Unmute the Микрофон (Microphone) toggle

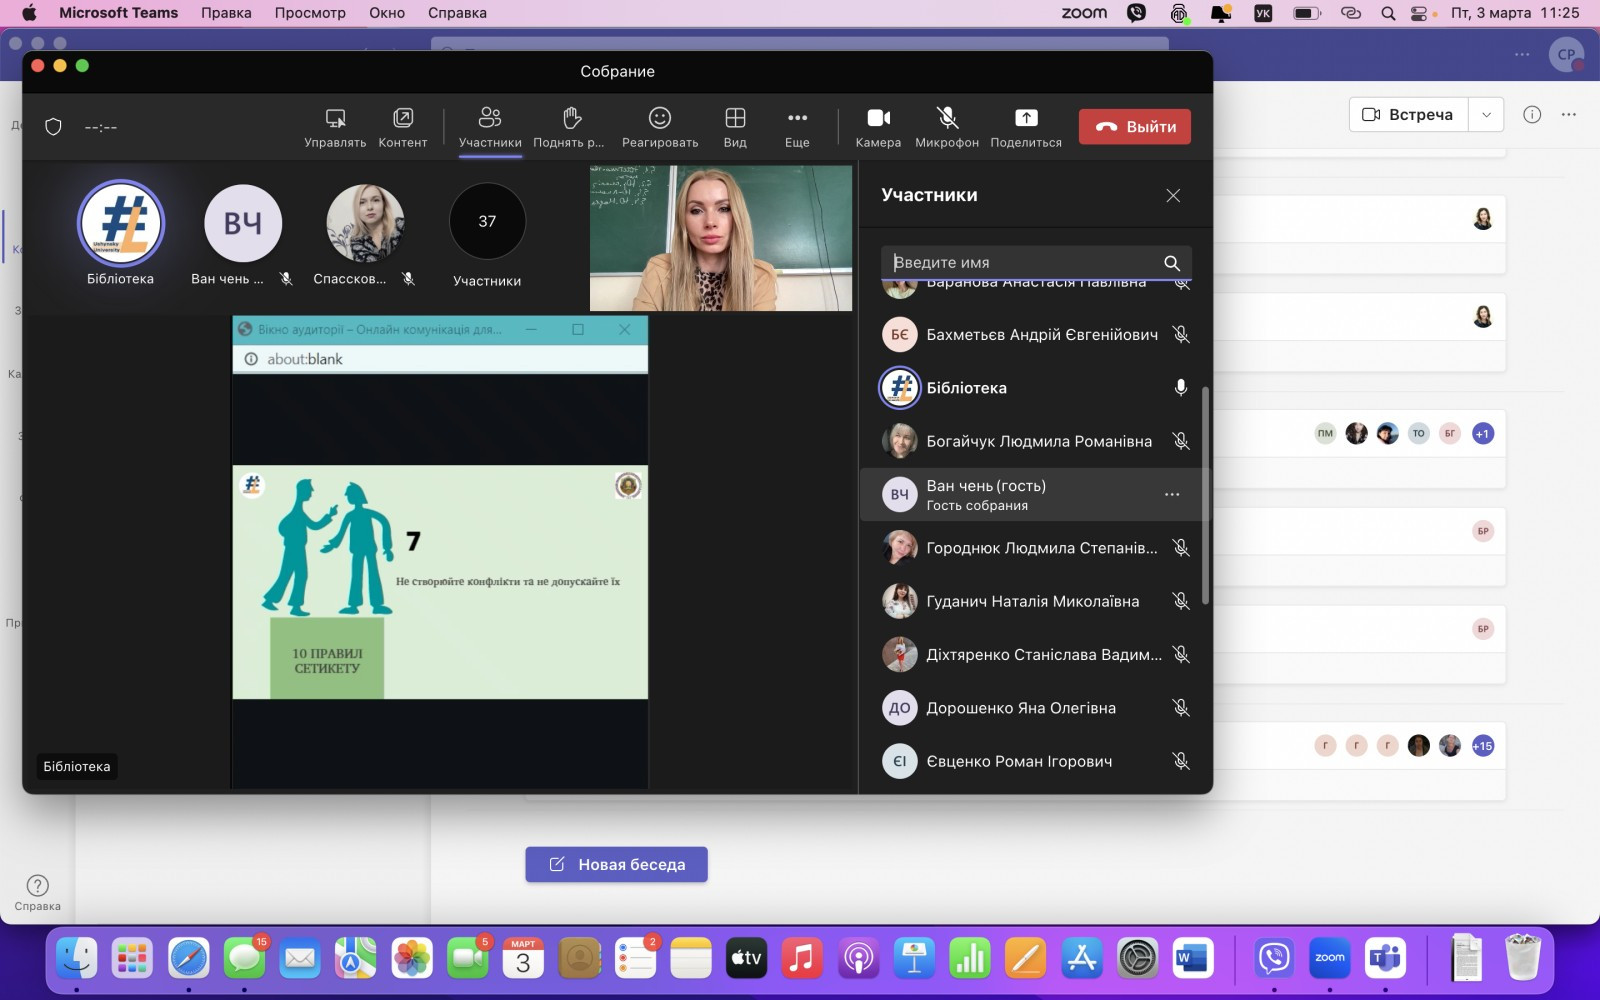[x=947, y=127]
